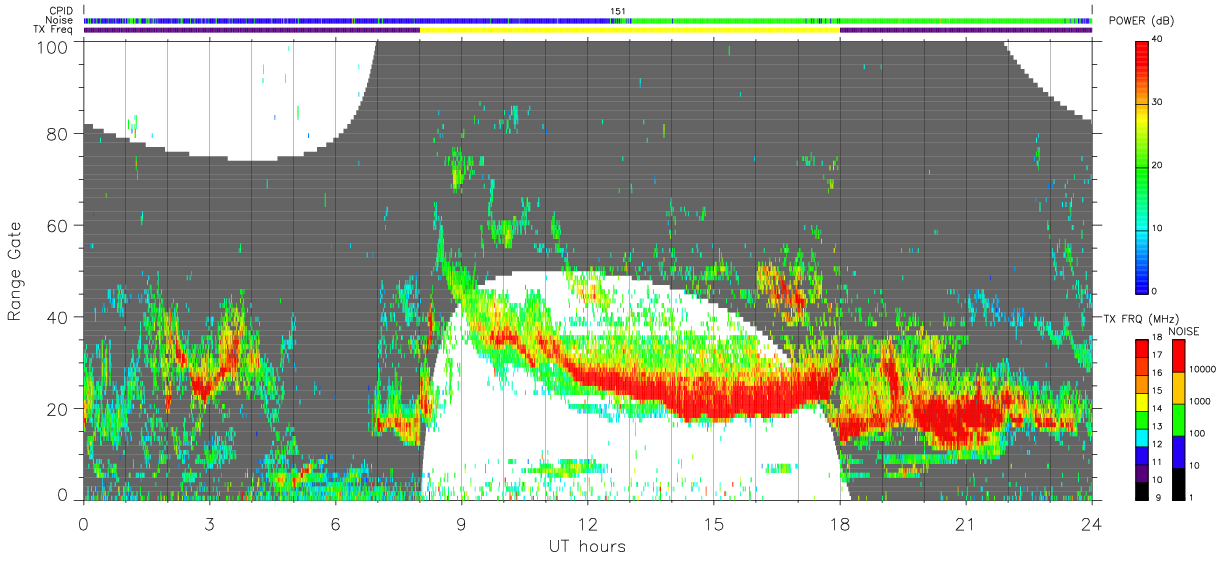Click the "60" tick on the Range Gate axis
The height and width of the screenshot is (567, 1228).
click(59, 226)
